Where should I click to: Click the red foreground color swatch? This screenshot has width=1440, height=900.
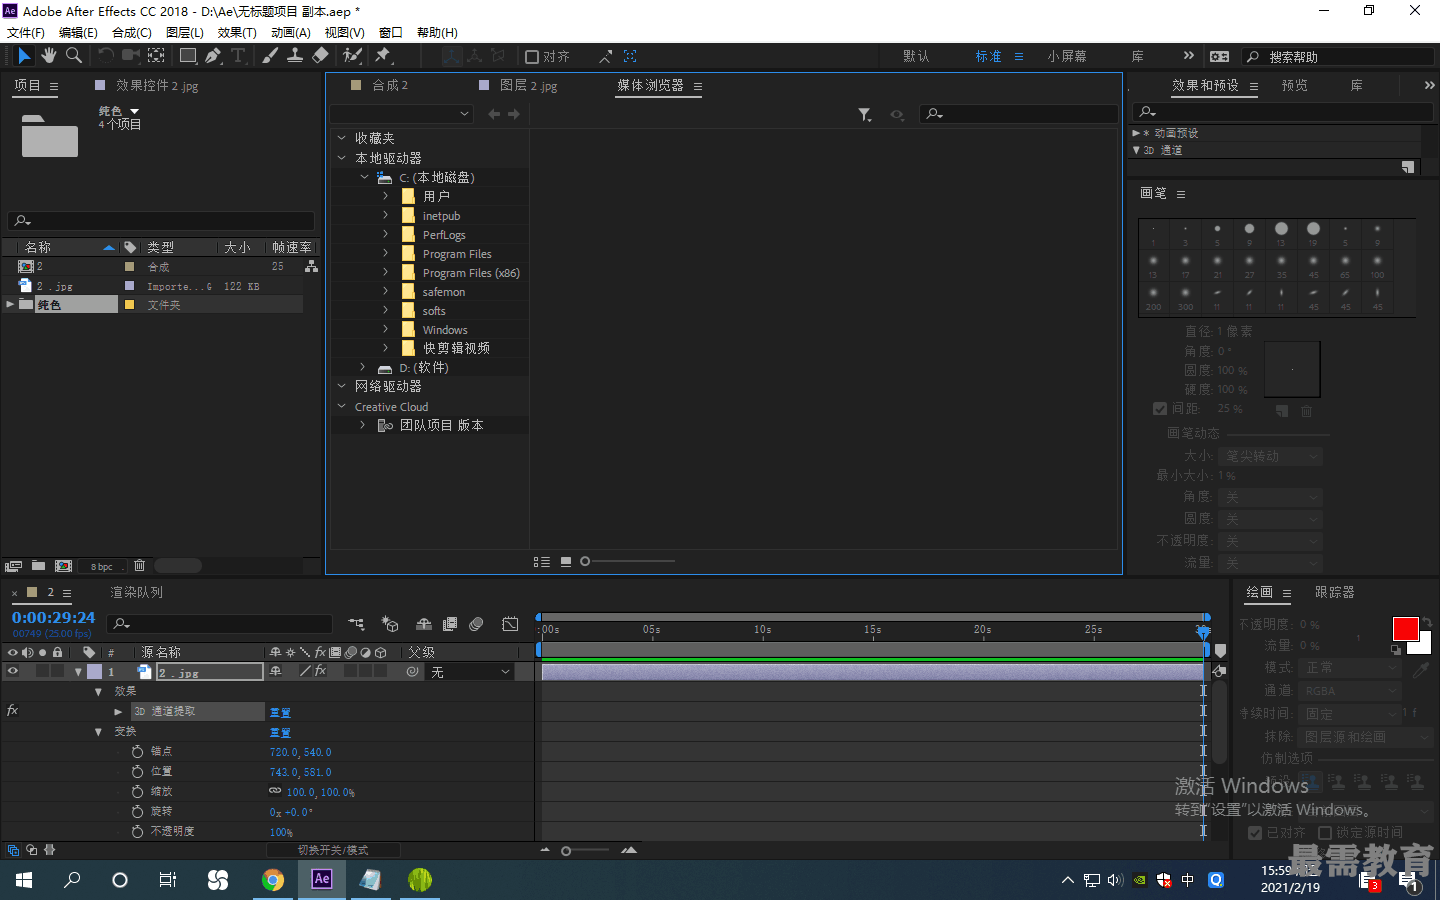pos(1405,629)
